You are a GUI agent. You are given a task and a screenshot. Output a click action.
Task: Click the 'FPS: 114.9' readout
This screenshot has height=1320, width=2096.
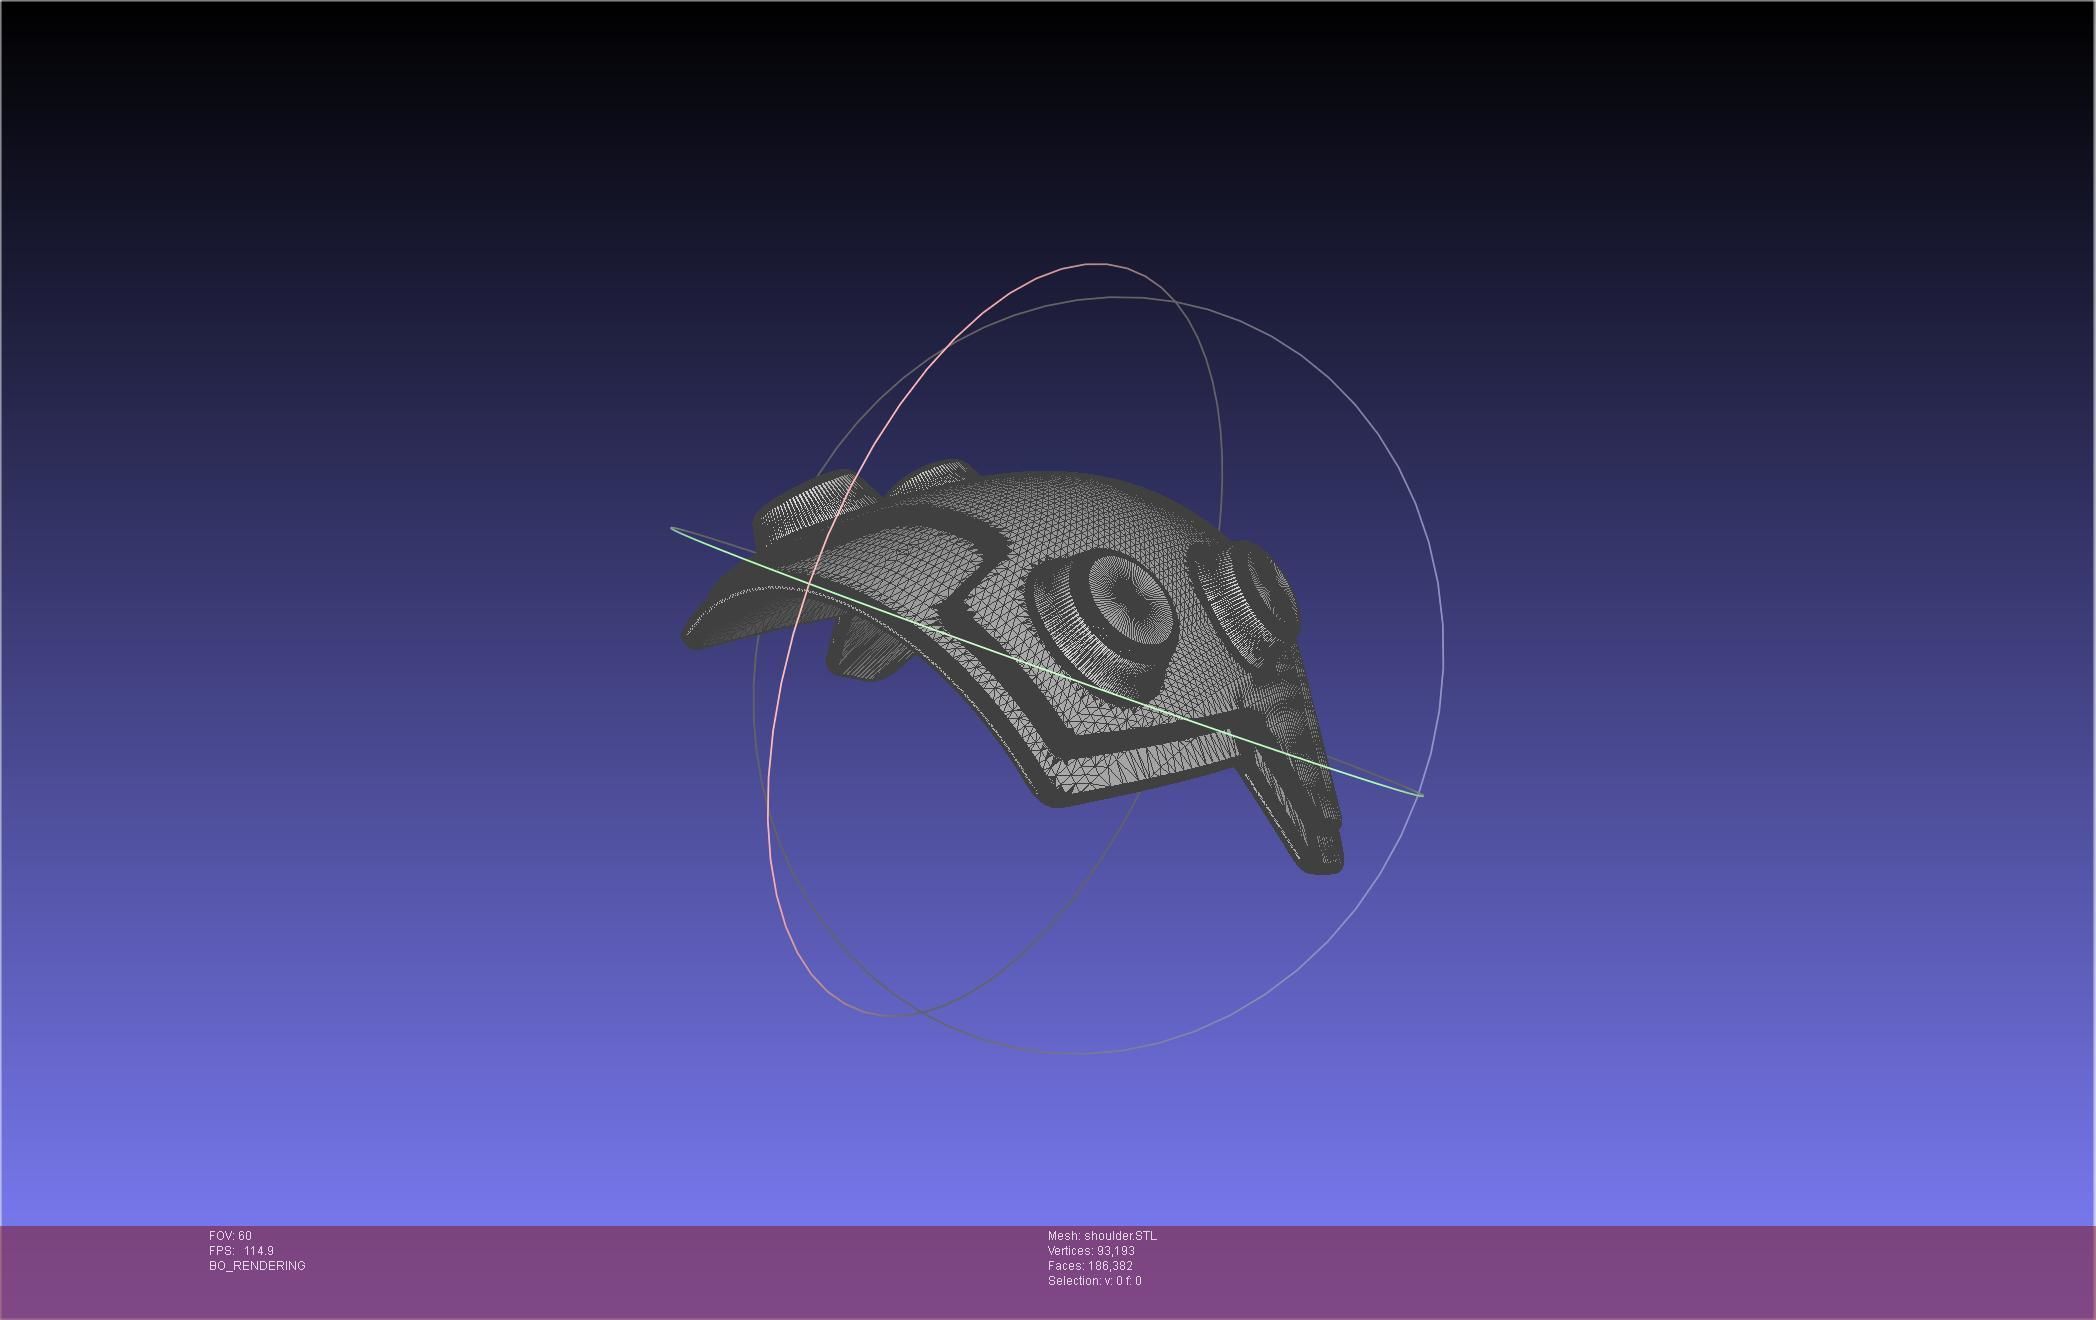[241, 1251]
